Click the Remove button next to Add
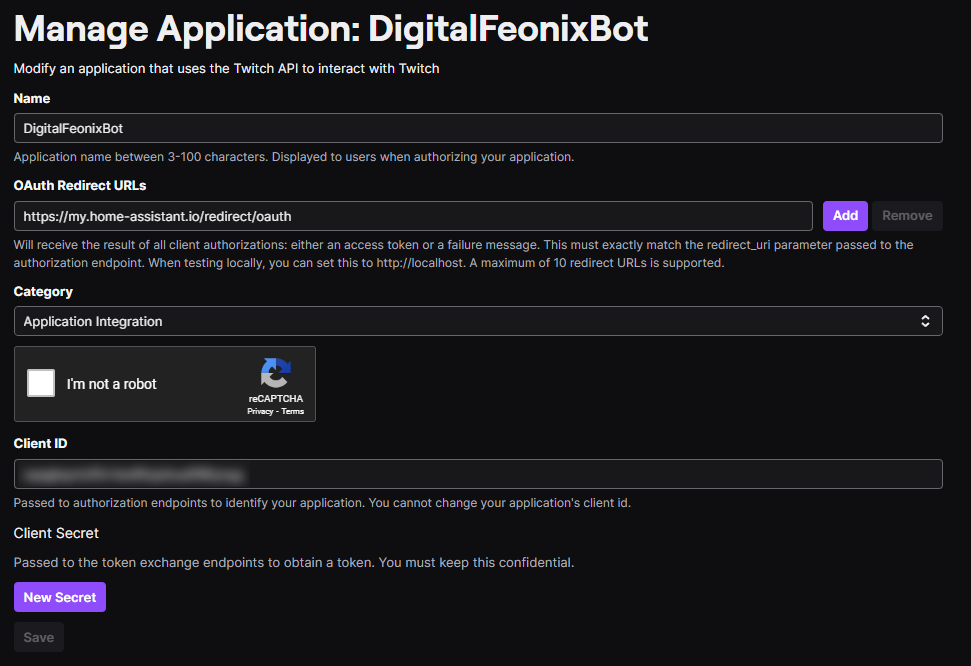 click(907, 215)
